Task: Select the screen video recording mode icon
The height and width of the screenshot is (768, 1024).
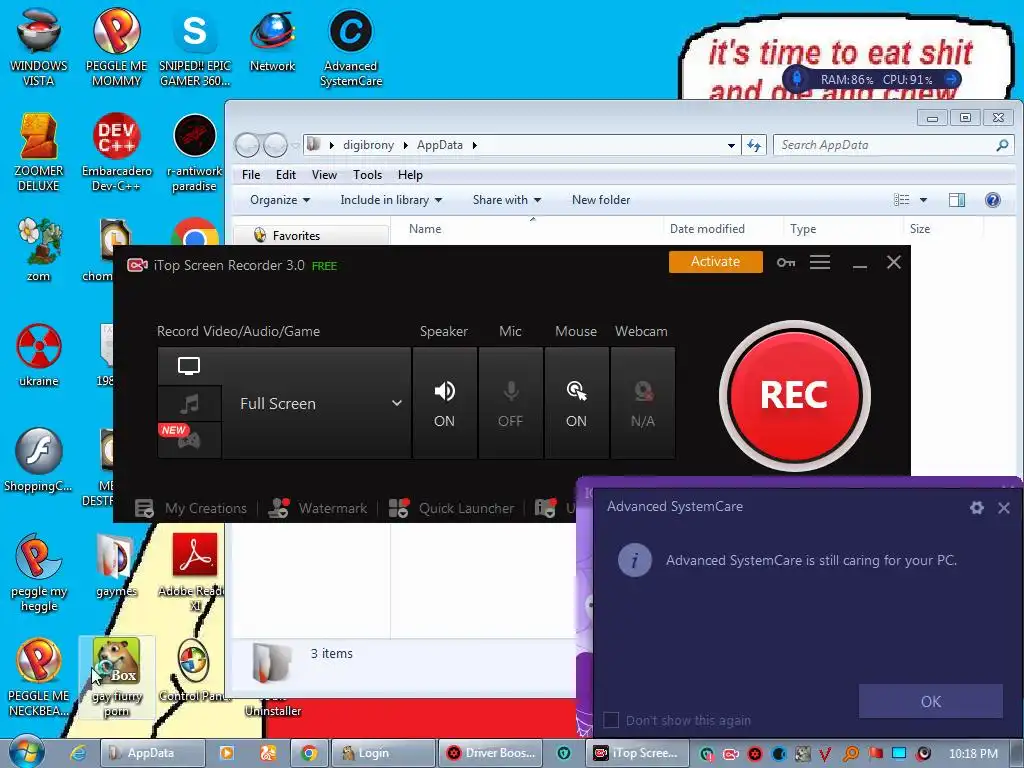Action: [x=189, y=366]
